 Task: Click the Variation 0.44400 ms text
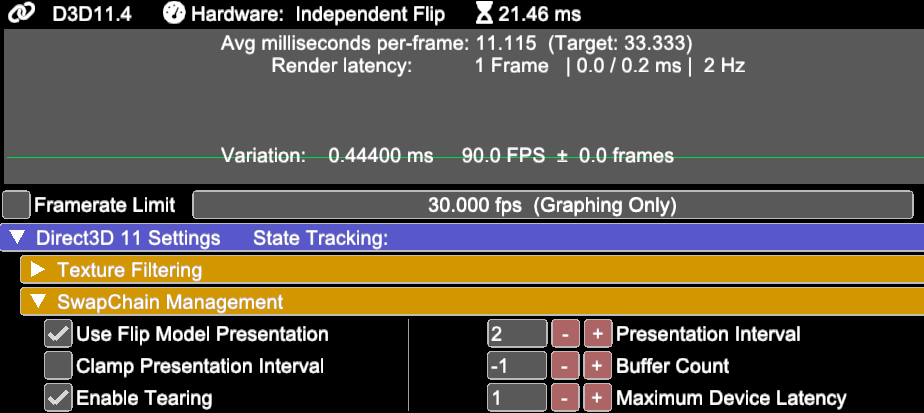tap(327, 156)
